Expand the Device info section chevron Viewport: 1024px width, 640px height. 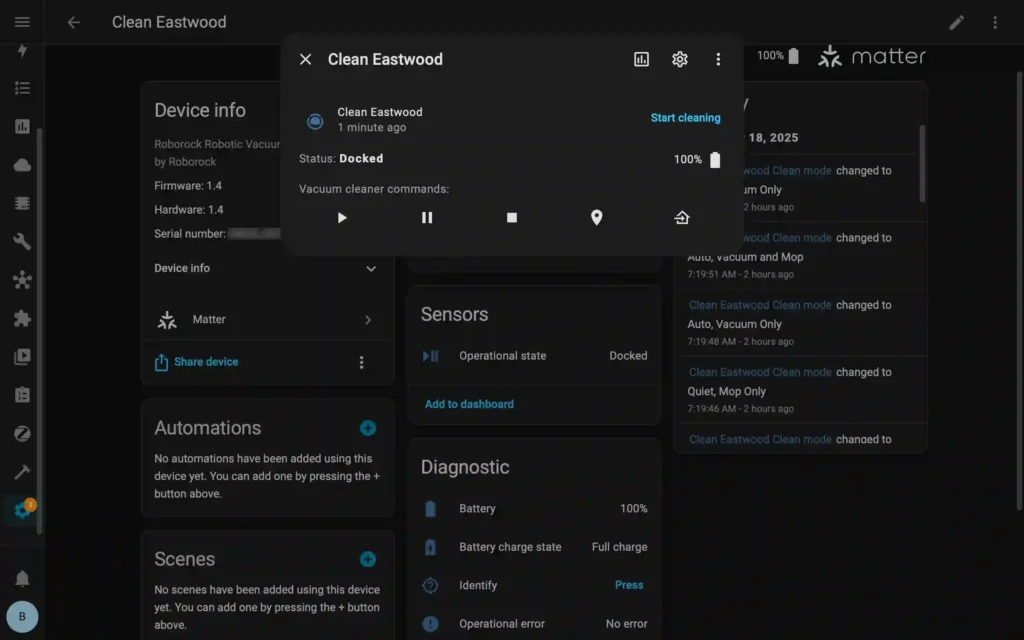pos(370,268)
